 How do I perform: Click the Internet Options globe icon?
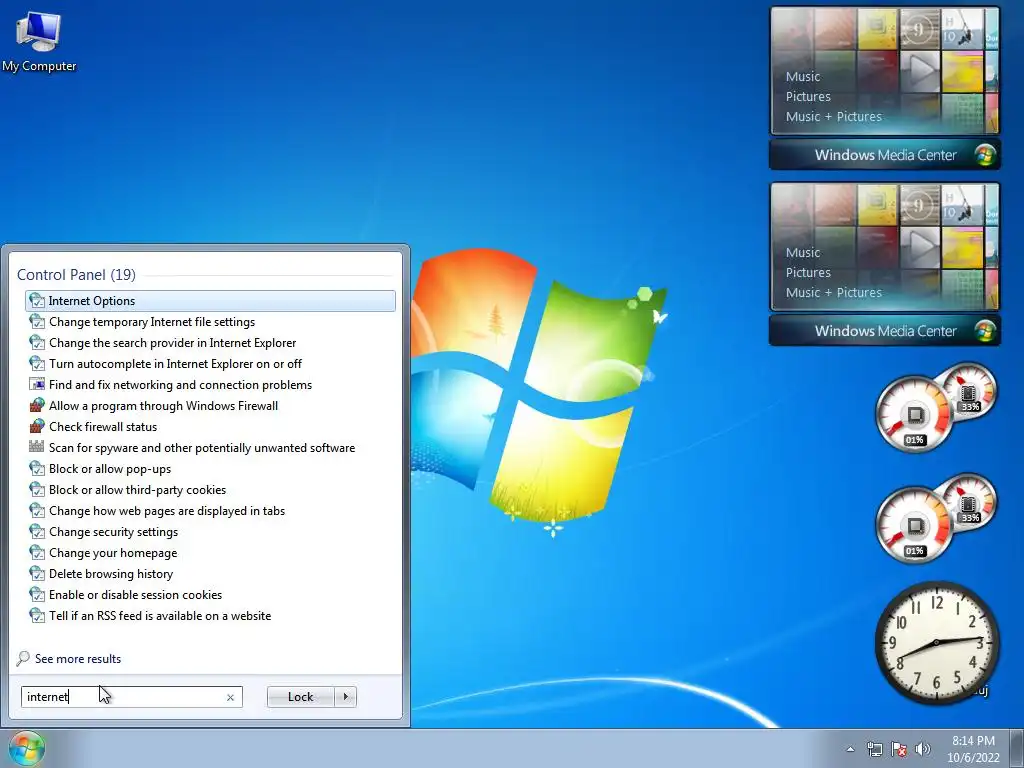[37, 301]
